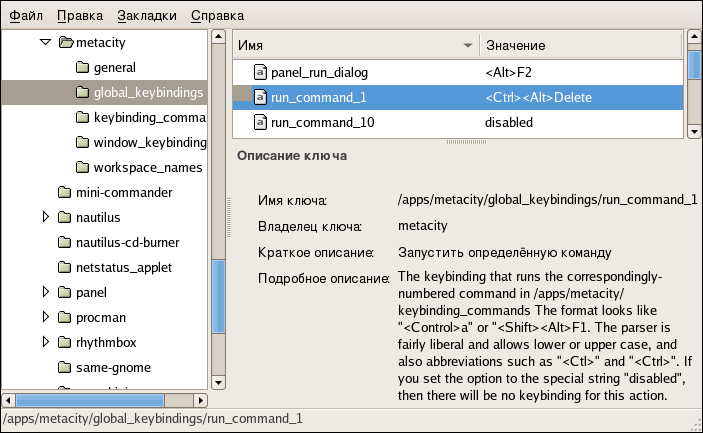
Task: Click the folder icon beside workspace_names
Action: click(83, 167)
